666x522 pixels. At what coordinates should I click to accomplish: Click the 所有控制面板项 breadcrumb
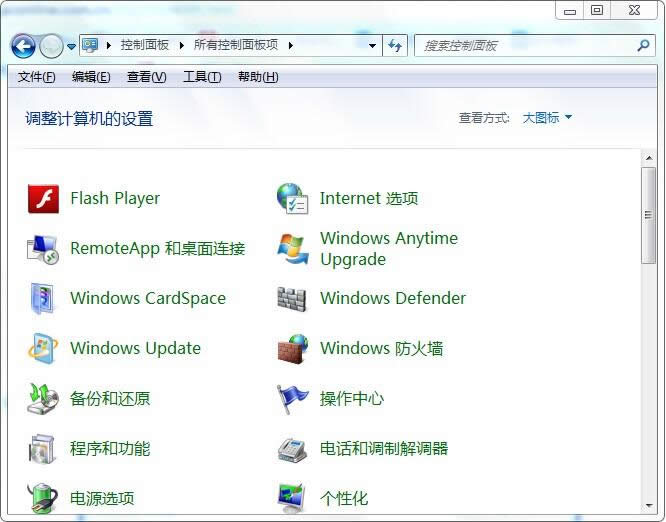coord(236,45)
